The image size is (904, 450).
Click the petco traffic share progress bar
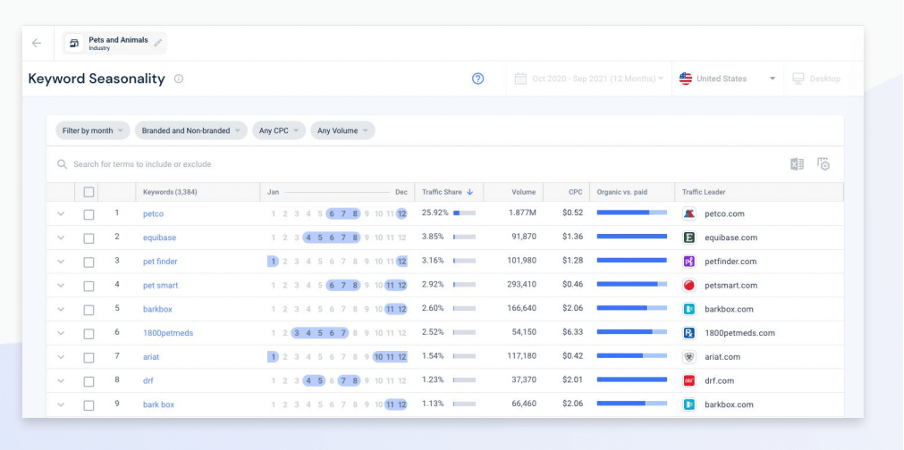pos(465,213)
